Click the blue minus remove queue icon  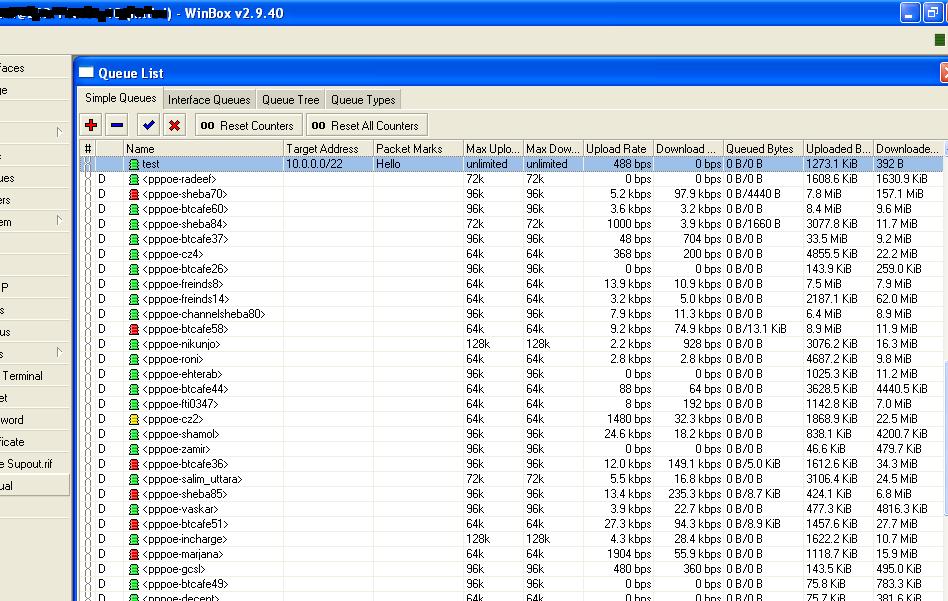point(117,125)
